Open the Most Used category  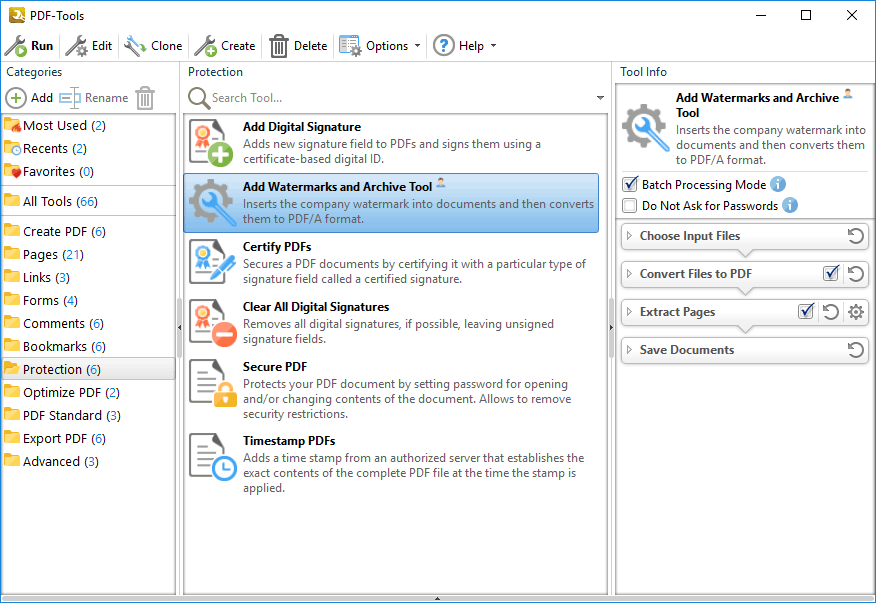(88, 126)
